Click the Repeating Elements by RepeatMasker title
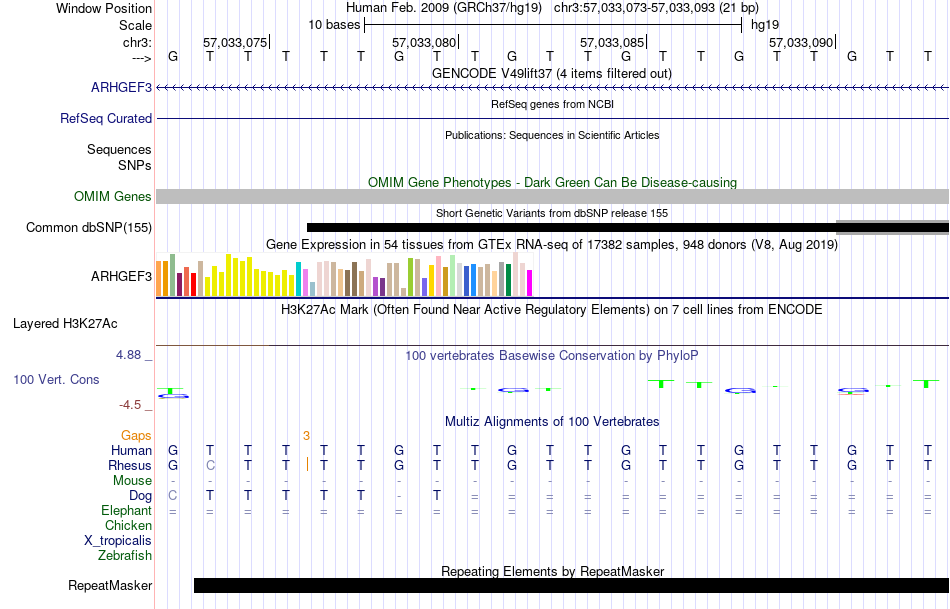 tap(552, 571)
